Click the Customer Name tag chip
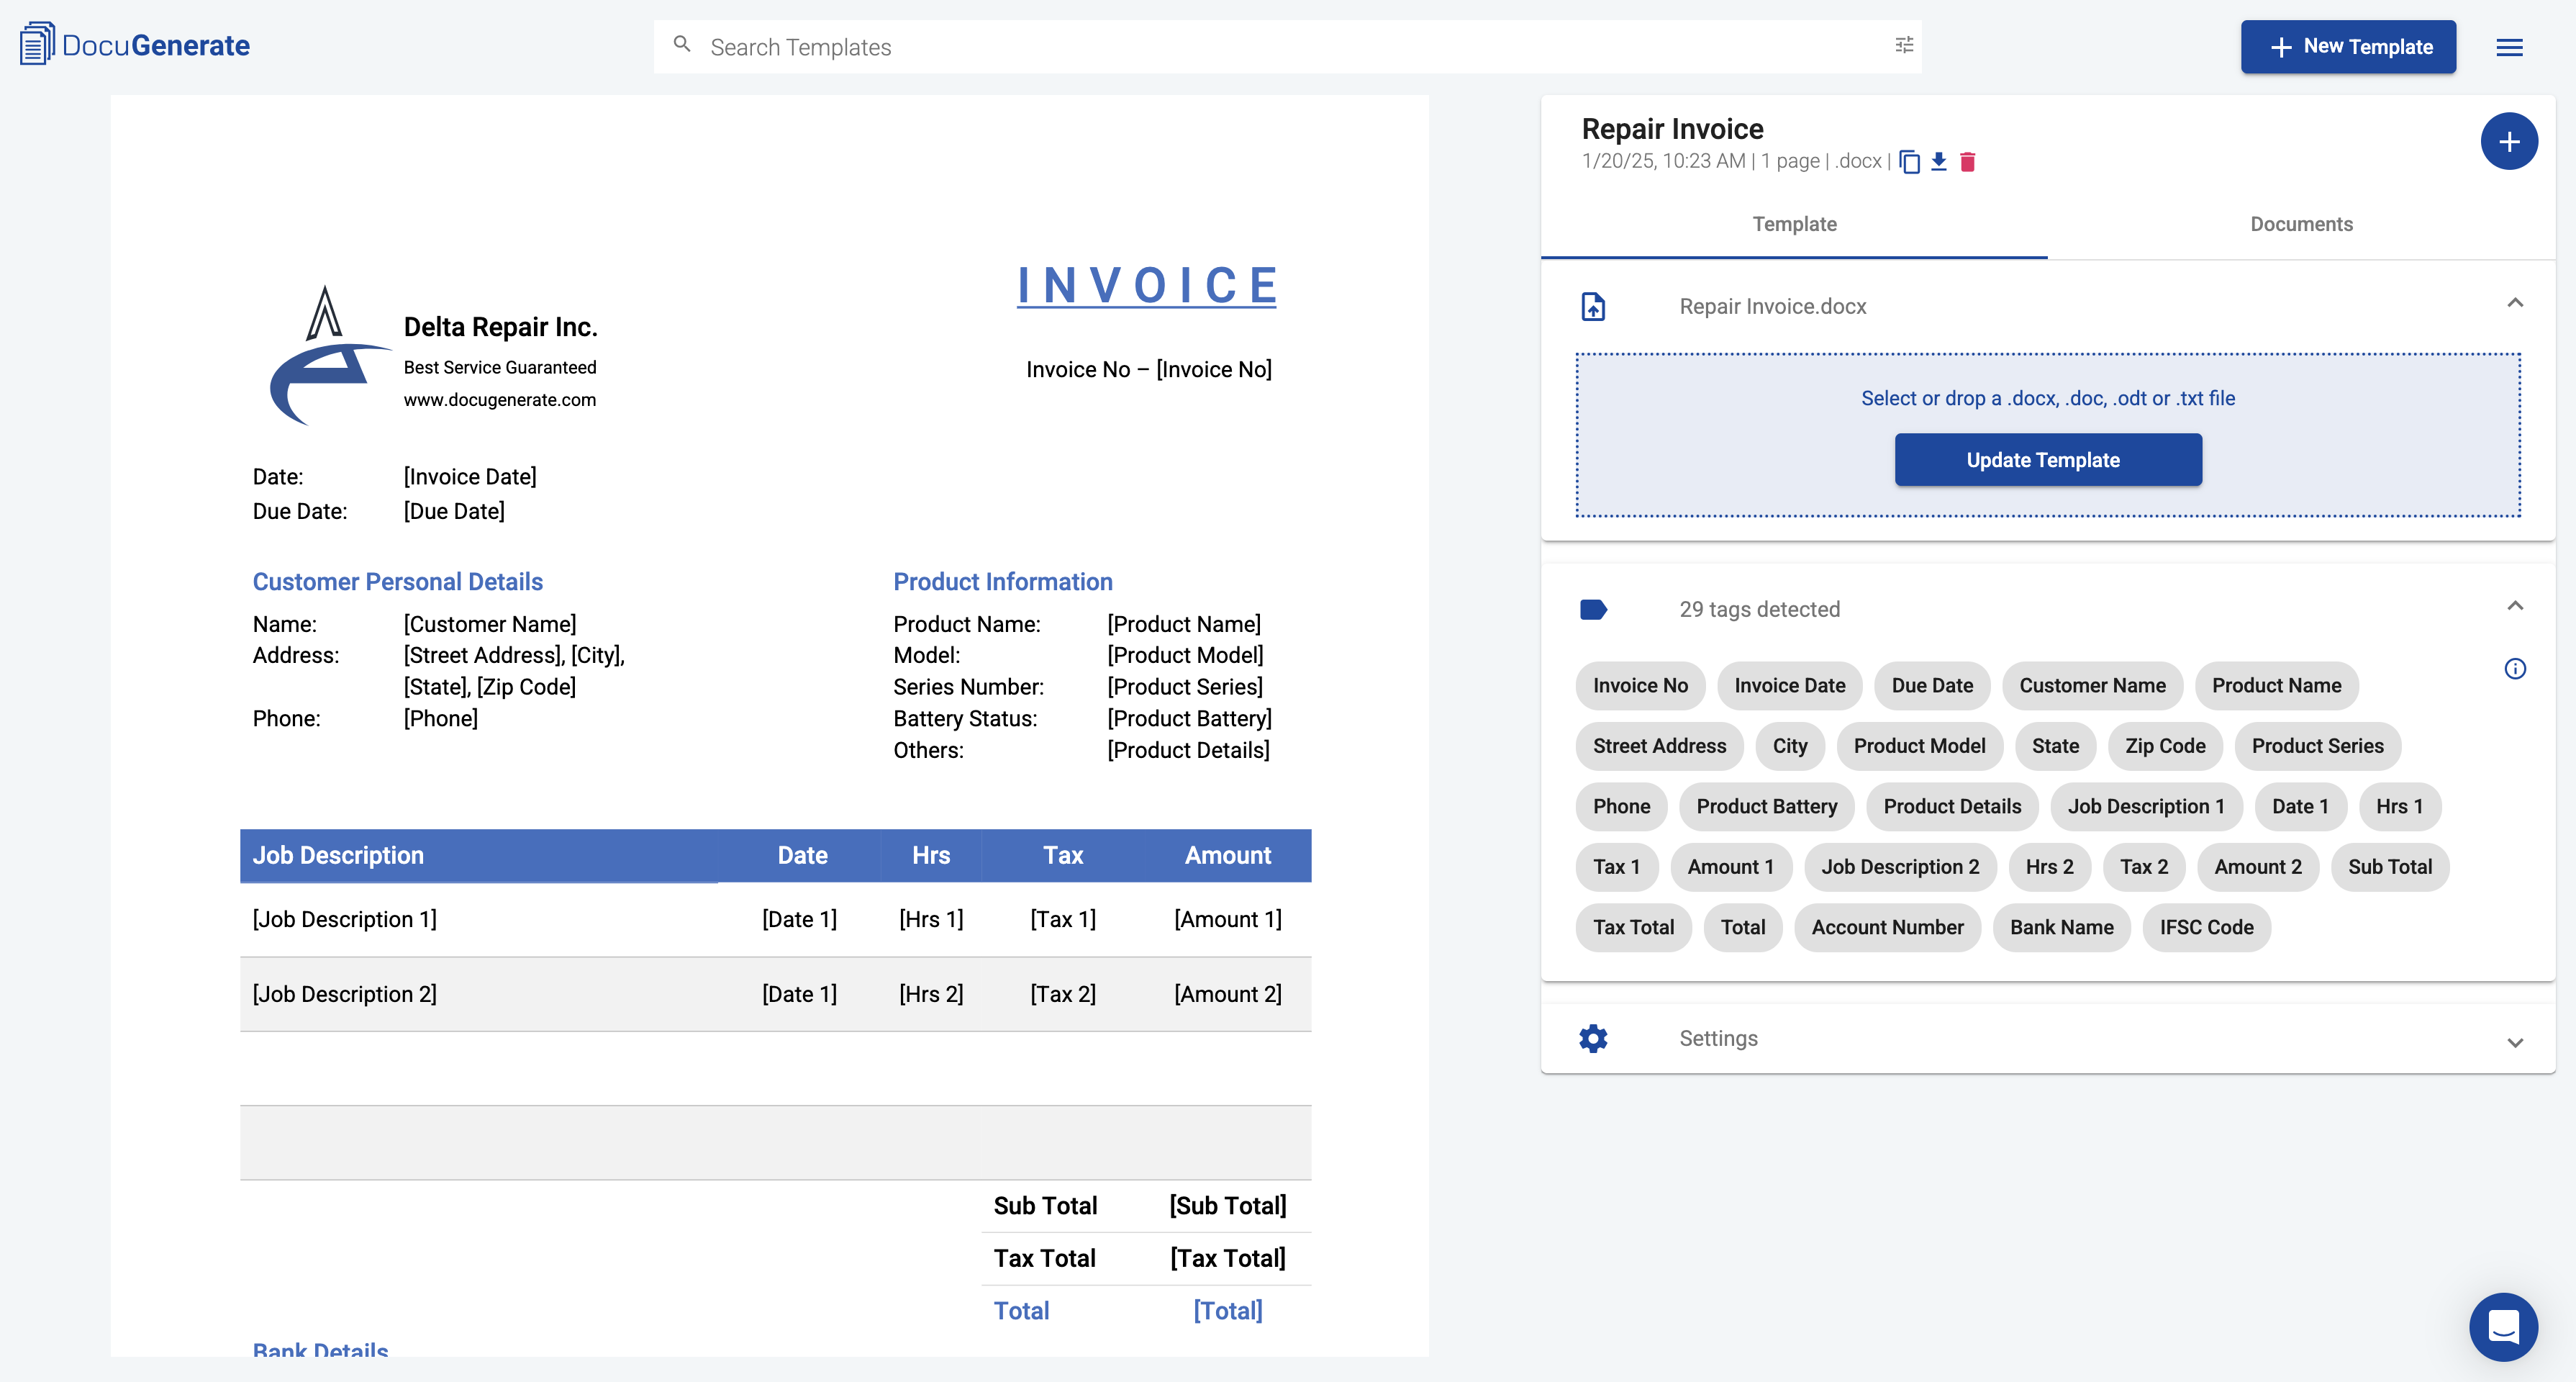 2091,686
